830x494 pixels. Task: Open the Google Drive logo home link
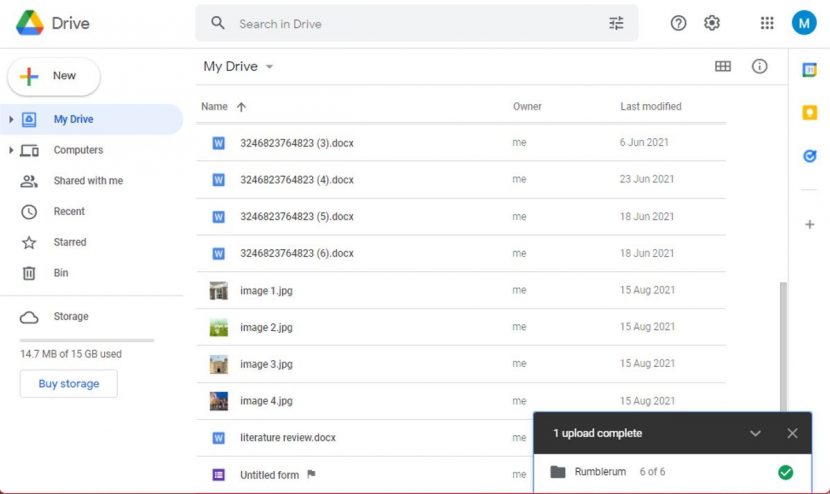[x=52, y=23]
